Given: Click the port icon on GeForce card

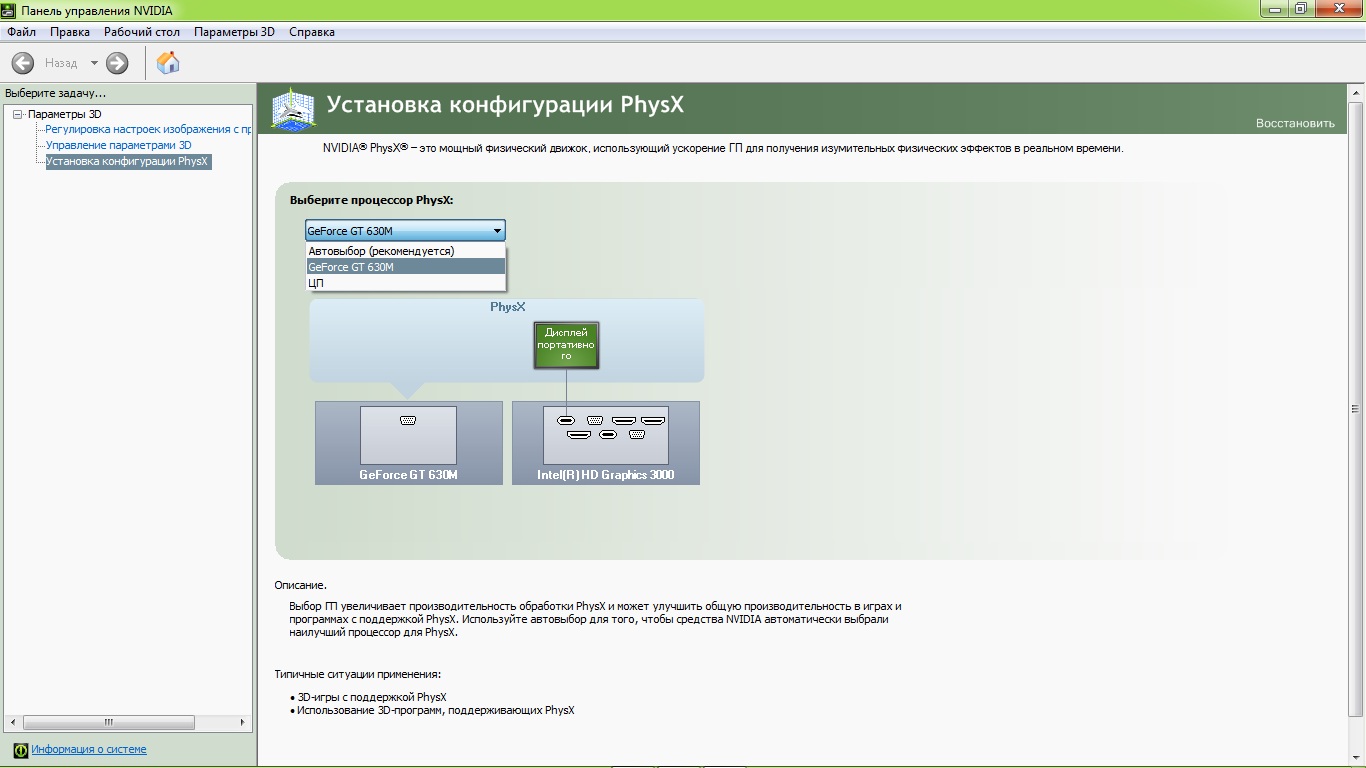Looking at the screenshot, I should pyautogui.click(x=408, y=420).
